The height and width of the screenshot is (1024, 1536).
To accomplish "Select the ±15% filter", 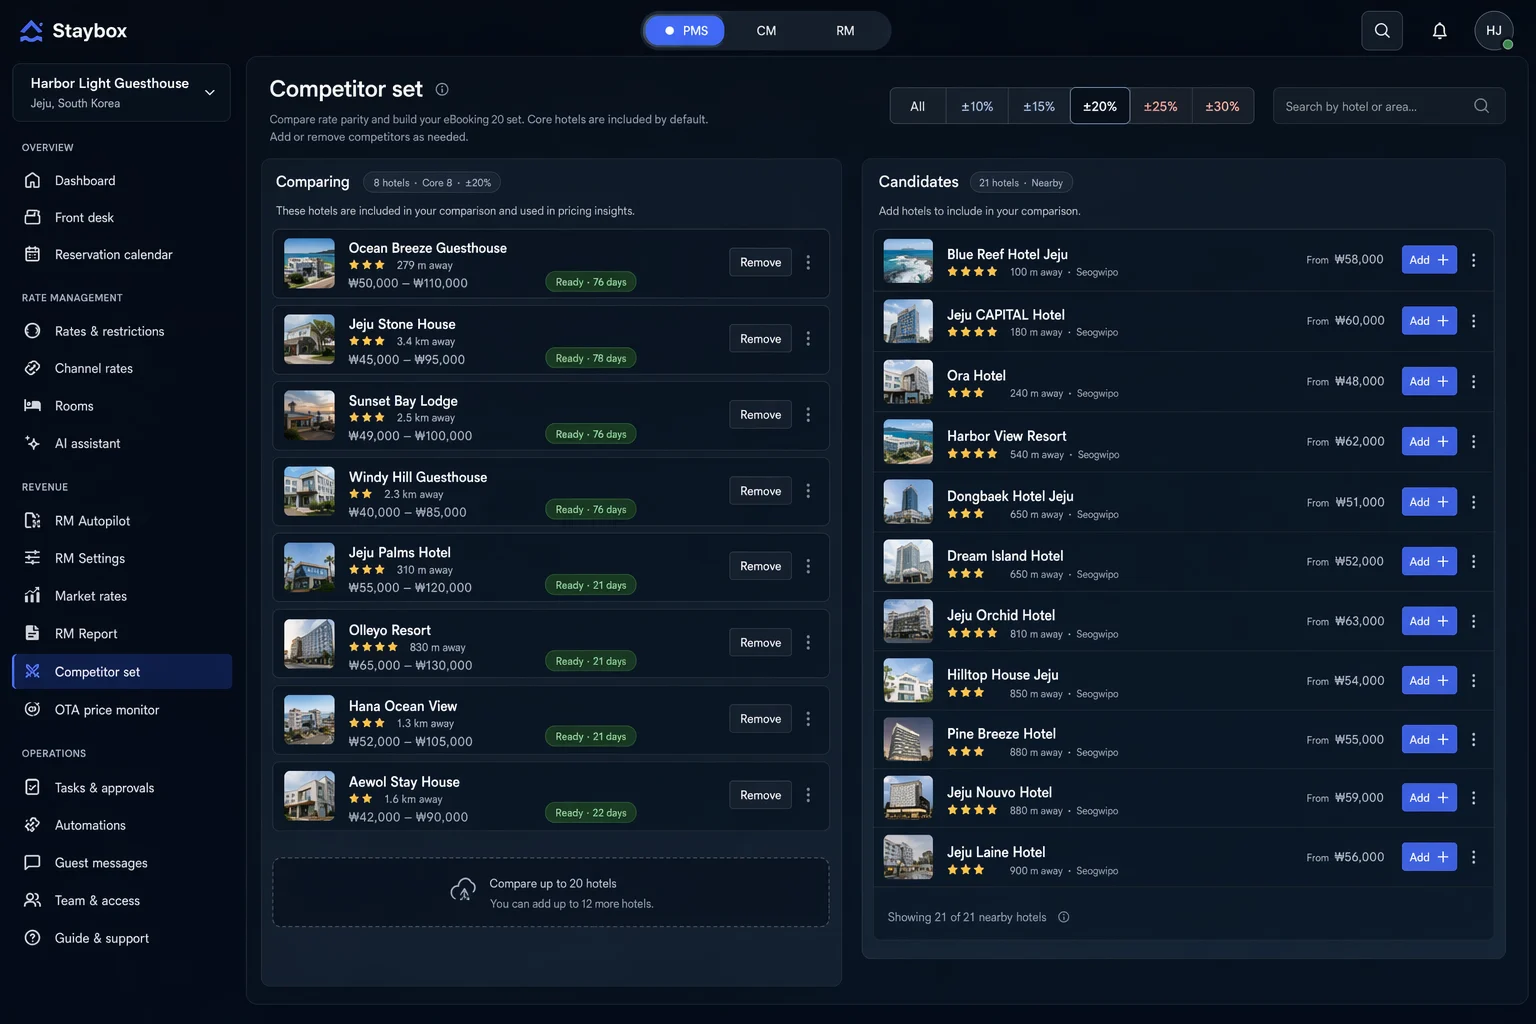I will click(x=1039, y=106).
